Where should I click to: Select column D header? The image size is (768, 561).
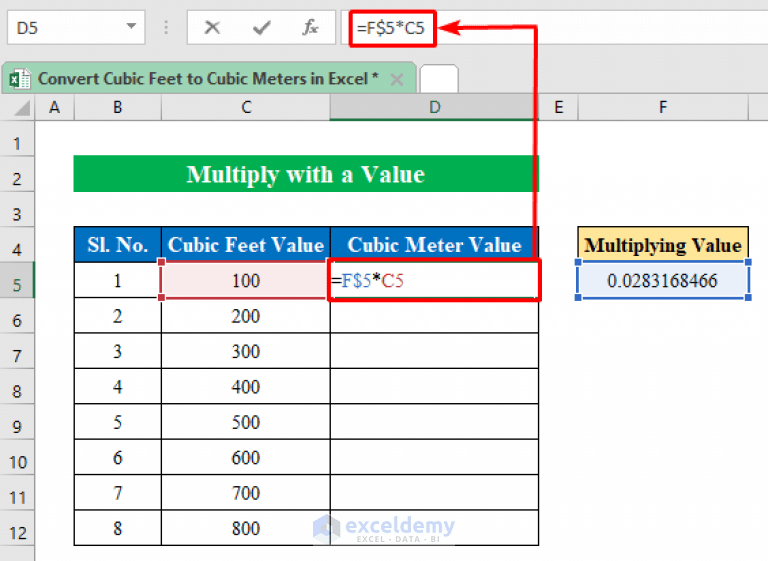434,107
